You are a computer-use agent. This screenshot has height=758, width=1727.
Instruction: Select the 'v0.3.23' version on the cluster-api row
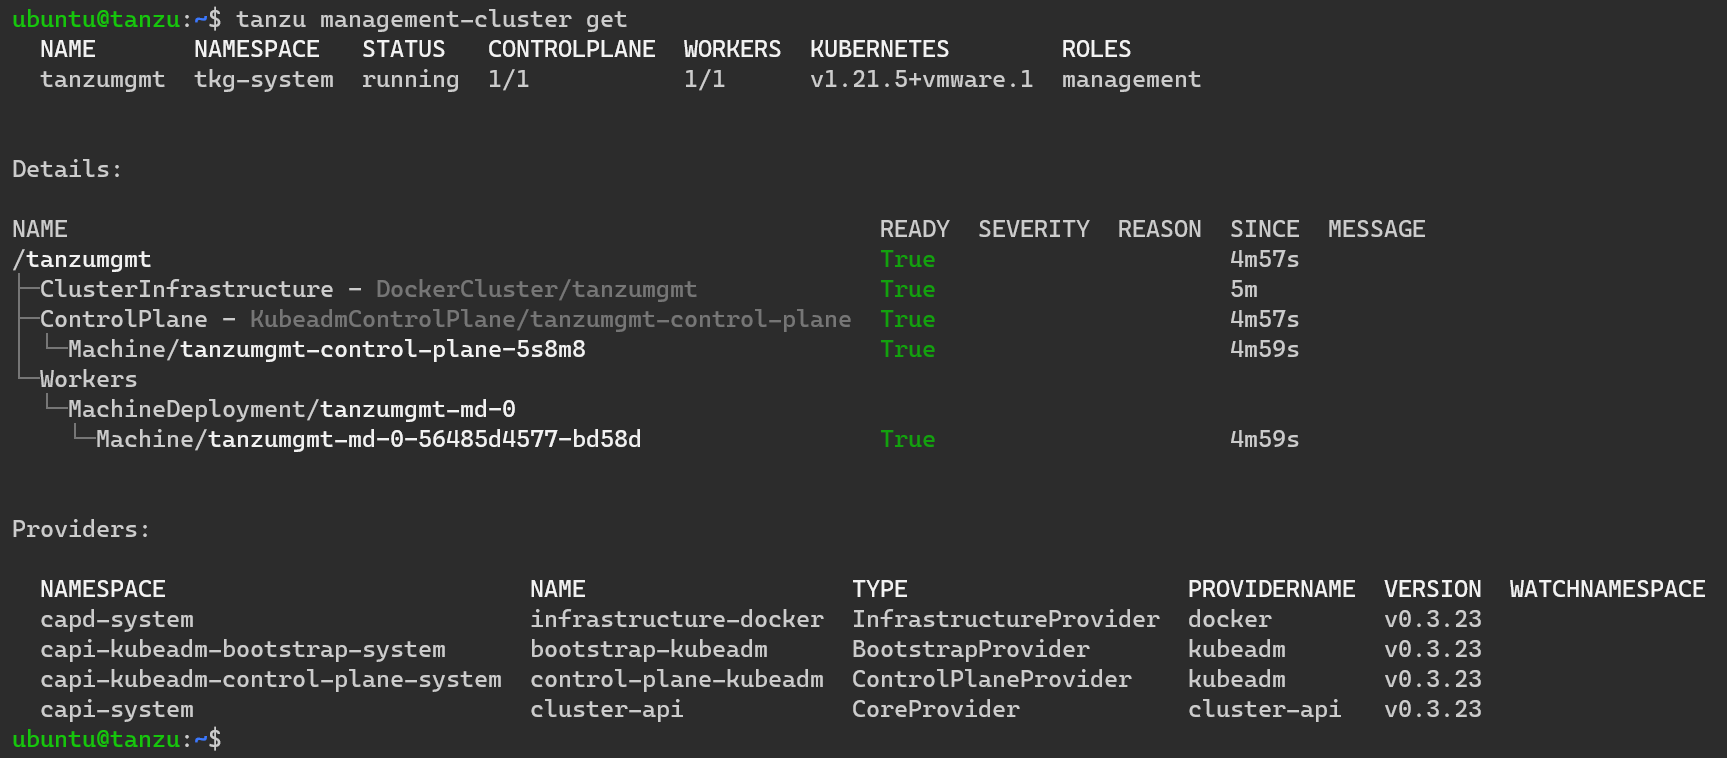point(1433,709)
